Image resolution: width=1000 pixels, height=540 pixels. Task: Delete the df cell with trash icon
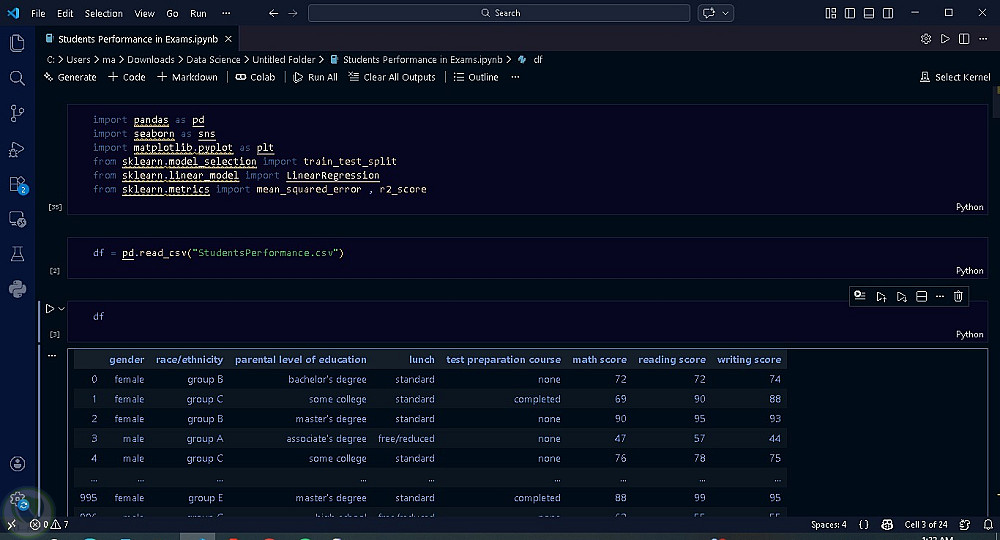(958, 296)
